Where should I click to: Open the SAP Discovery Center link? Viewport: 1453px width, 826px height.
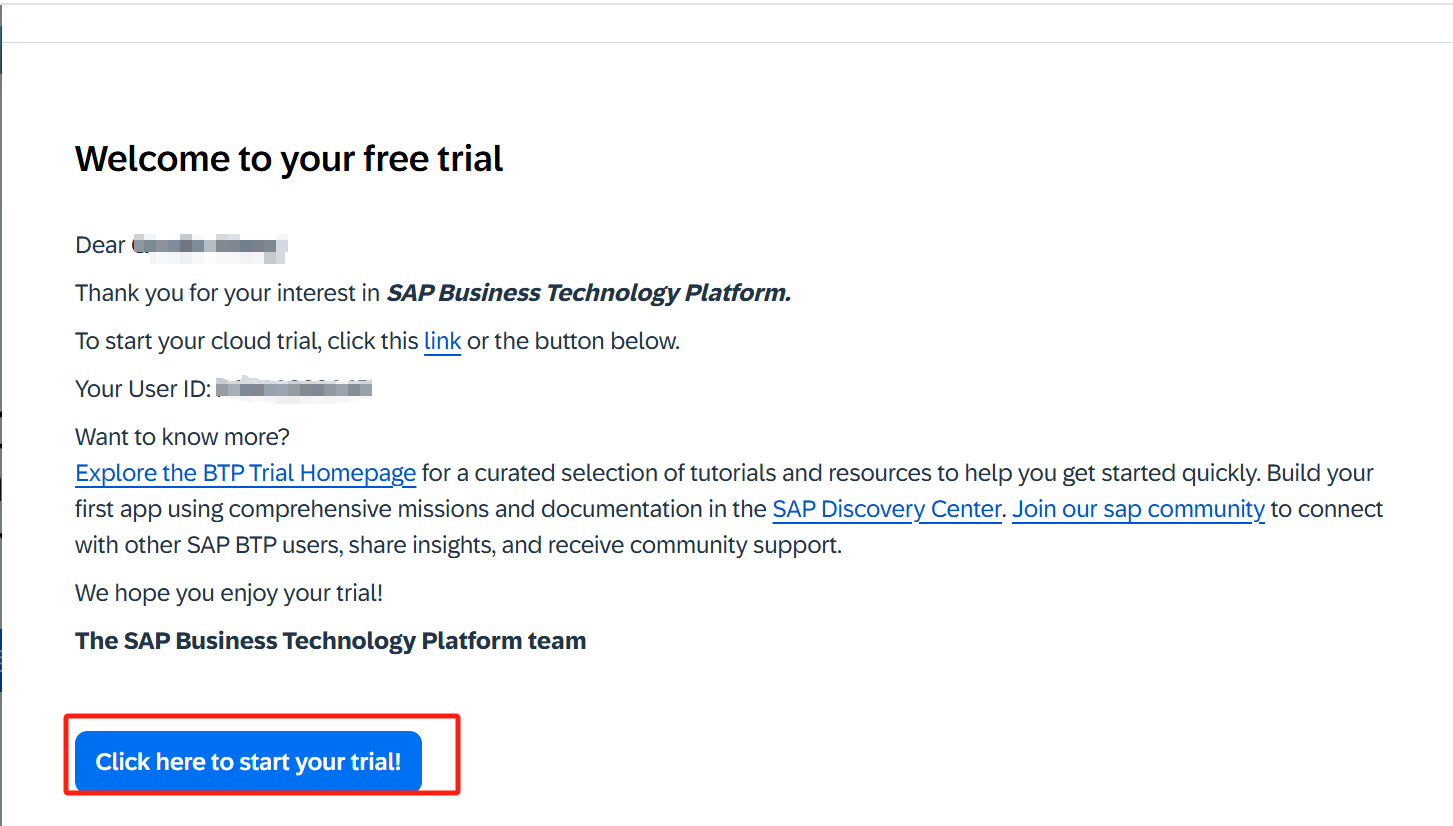(x=886, y=509)
